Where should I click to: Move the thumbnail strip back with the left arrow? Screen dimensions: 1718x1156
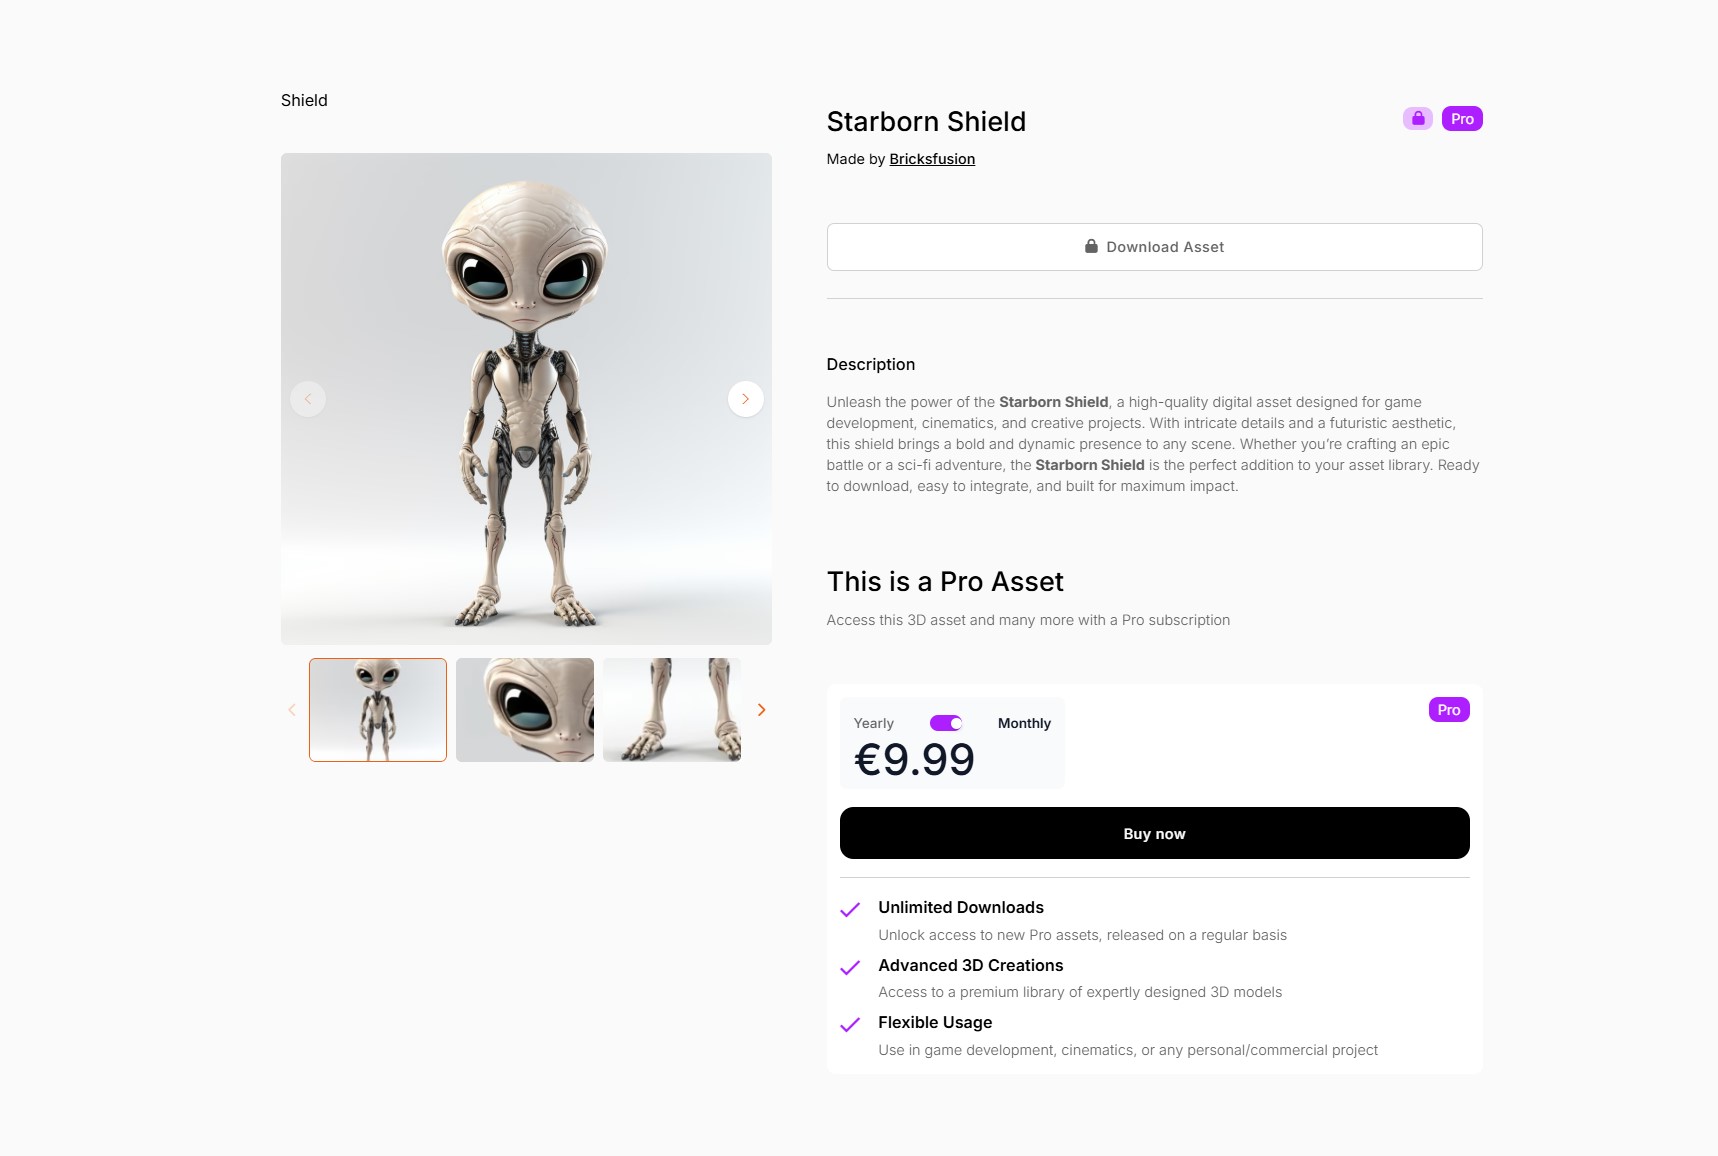(x=292, y=710)
